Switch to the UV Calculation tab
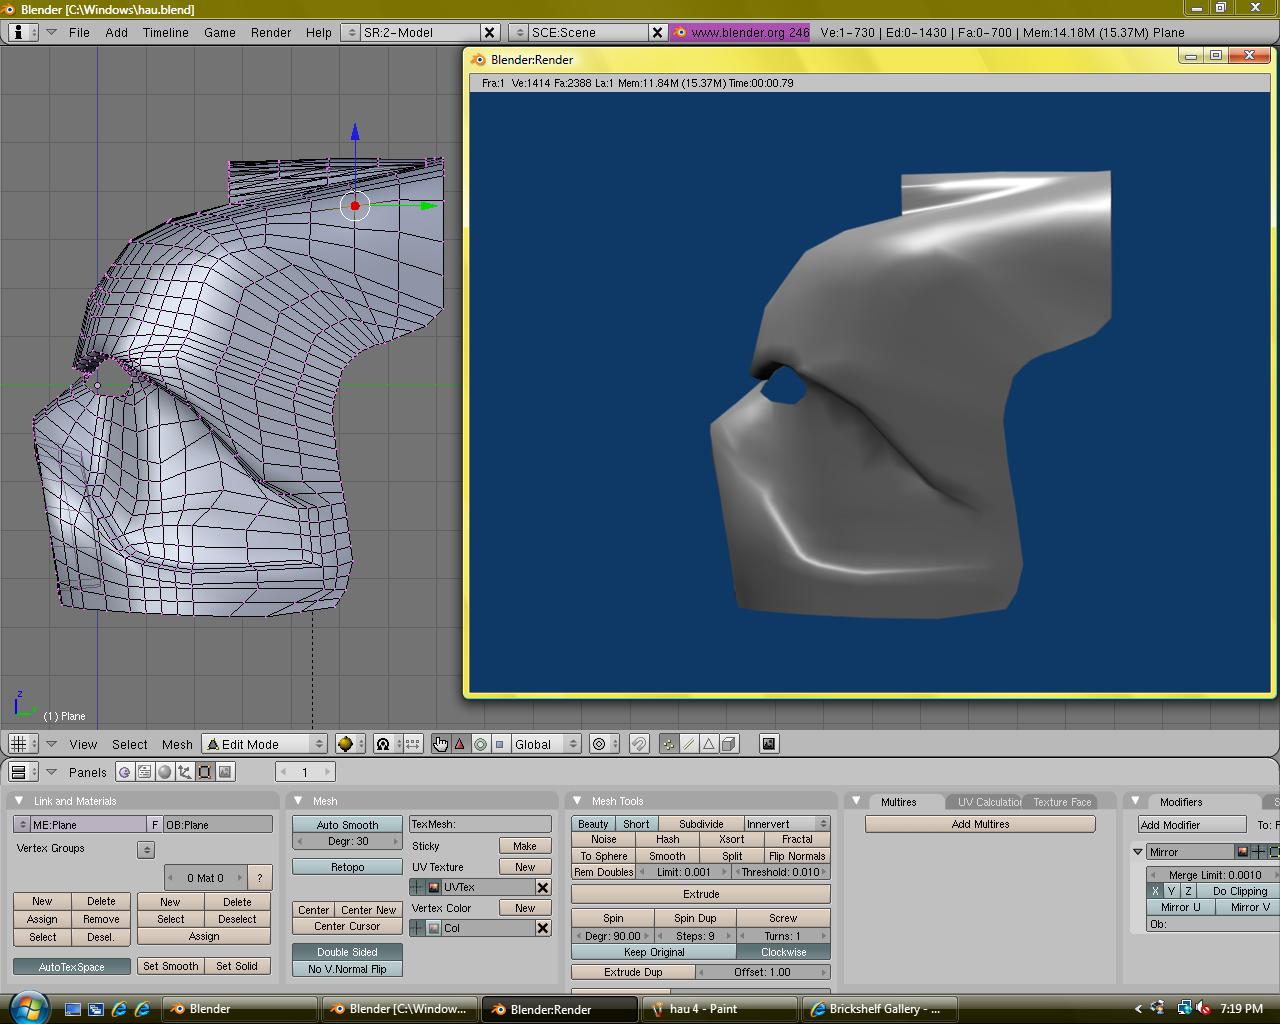1280x1024 pixels. click(x=987, y=802)
